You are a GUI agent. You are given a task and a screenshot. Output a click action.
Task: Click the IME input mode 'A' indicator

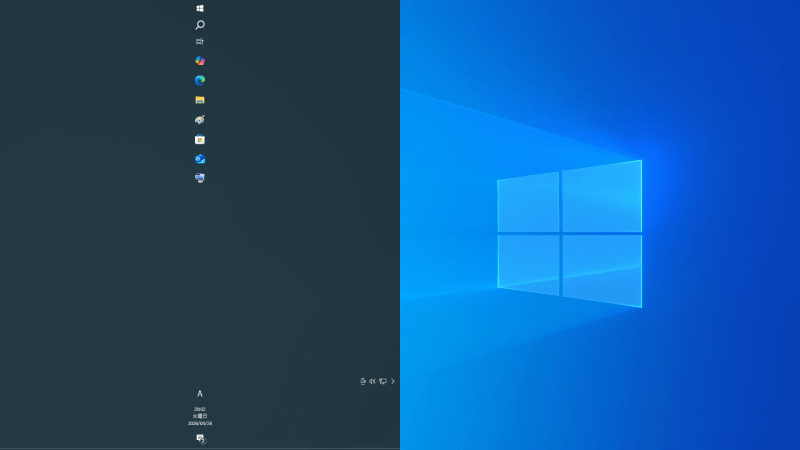200,394
